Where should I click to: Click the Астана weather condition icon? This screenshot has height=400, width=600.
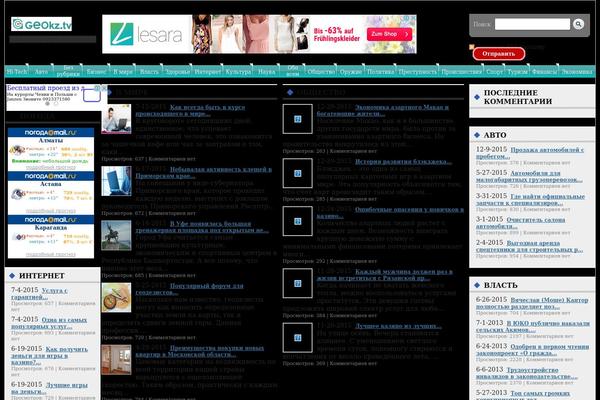coord(18,194)
